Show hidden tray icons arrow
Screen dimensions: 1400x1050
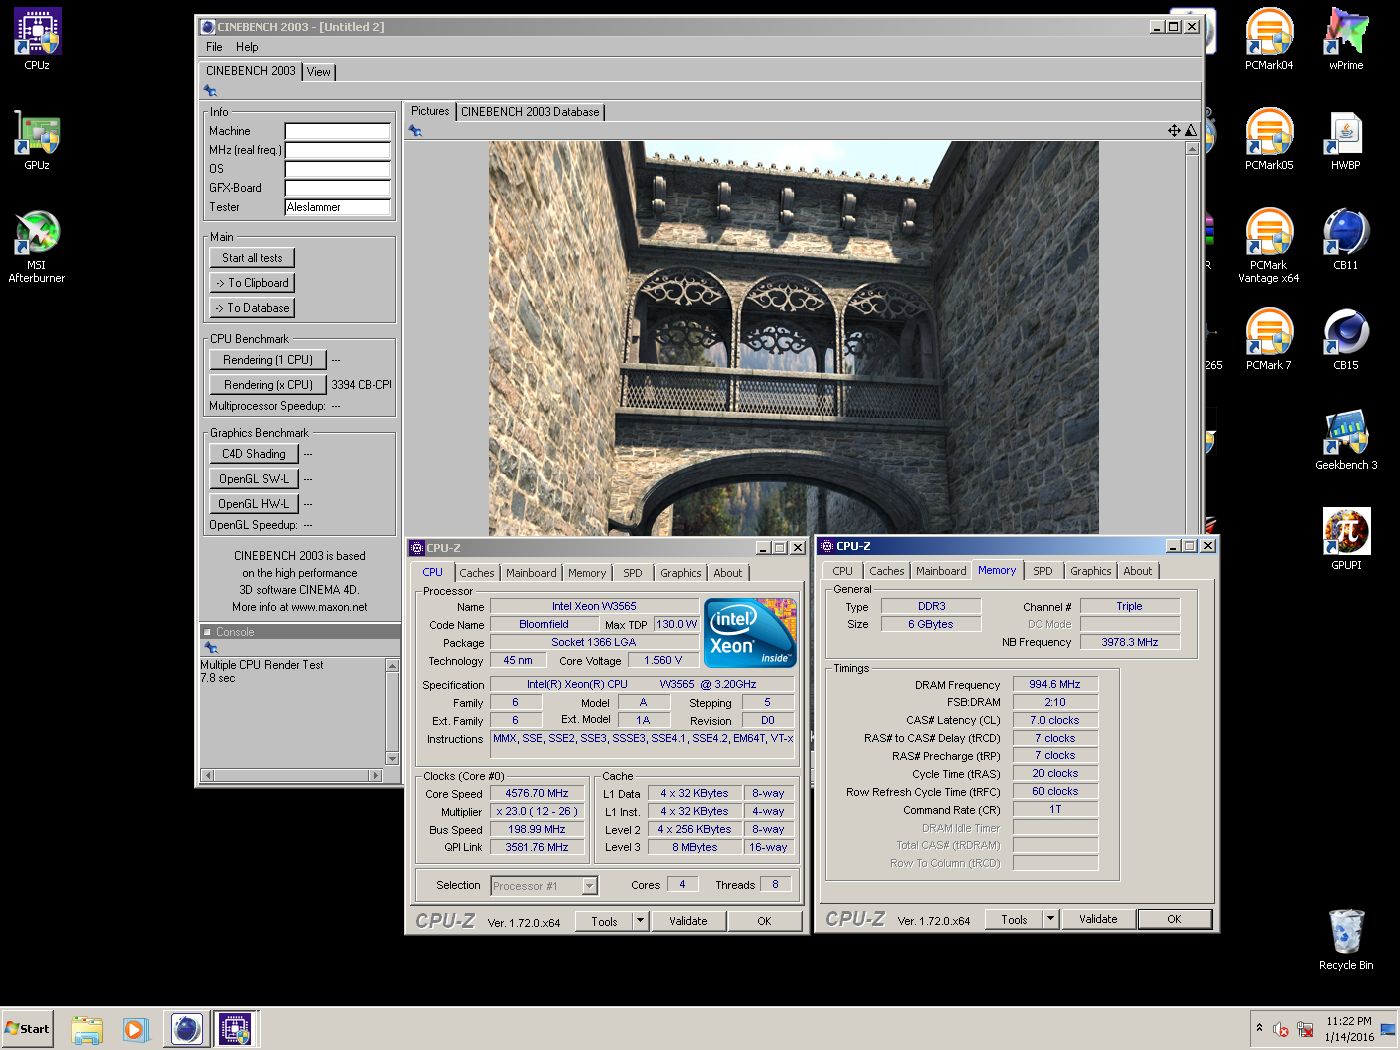tap(1259, 1028)
